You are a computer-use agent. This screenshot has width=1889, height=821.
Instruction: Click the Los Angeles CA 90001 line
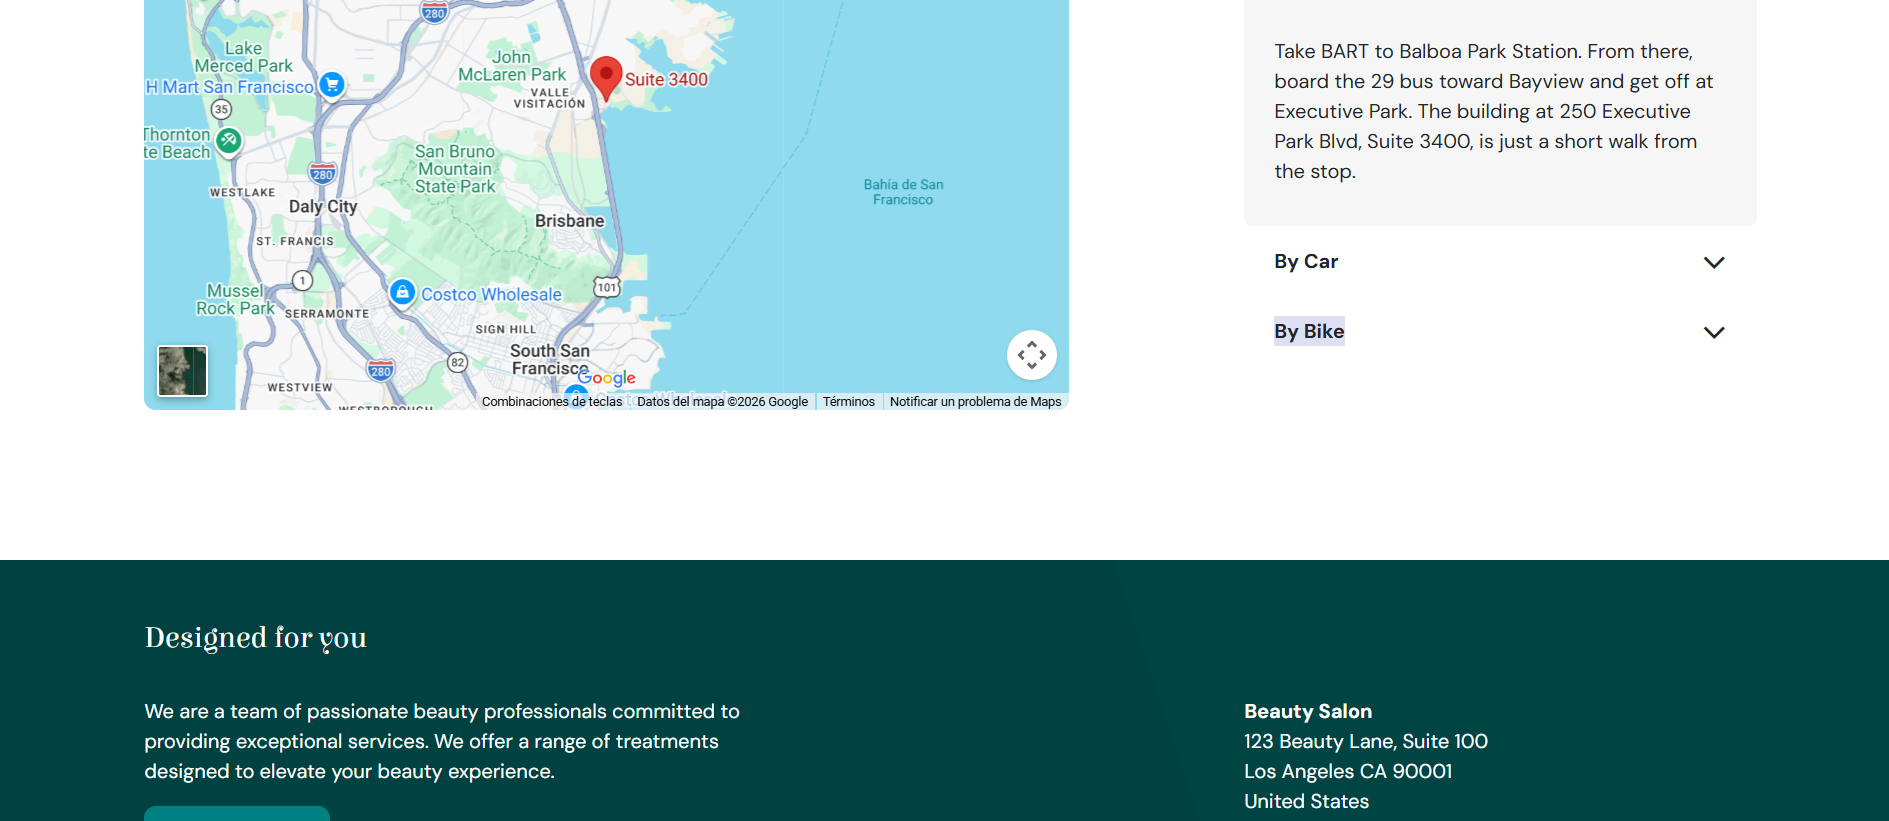coord(1348,771)
